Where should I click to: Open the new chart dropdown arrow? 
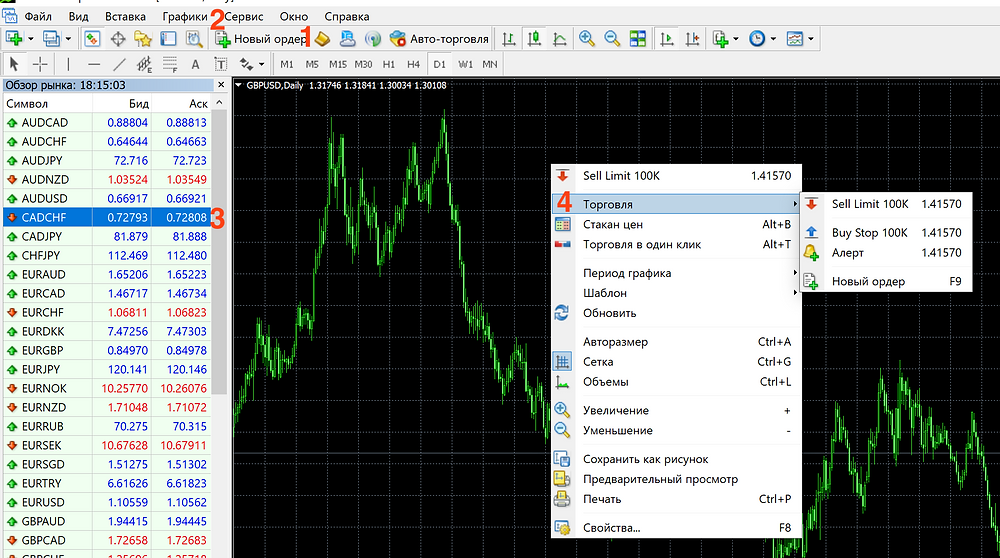coord(31,39)
